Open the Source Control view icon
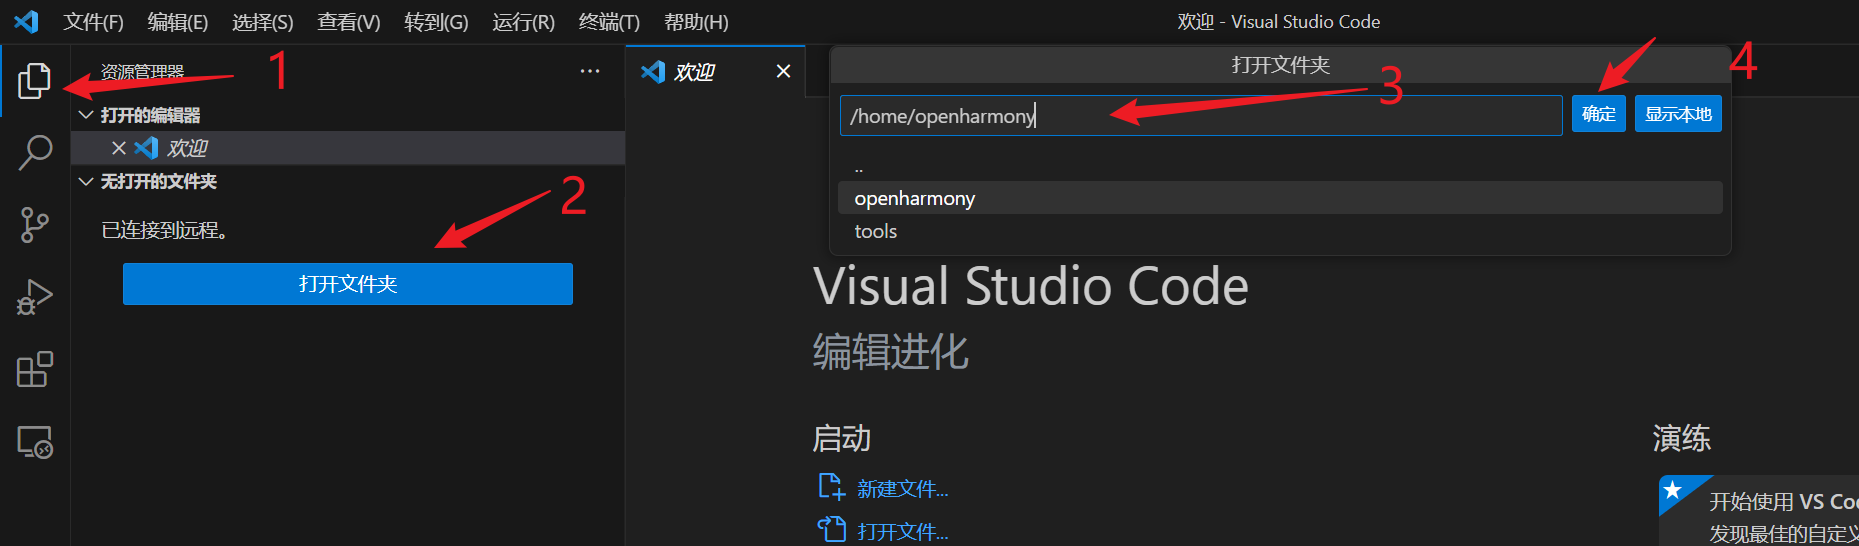 pyautogui.click(x=34, y=225)
